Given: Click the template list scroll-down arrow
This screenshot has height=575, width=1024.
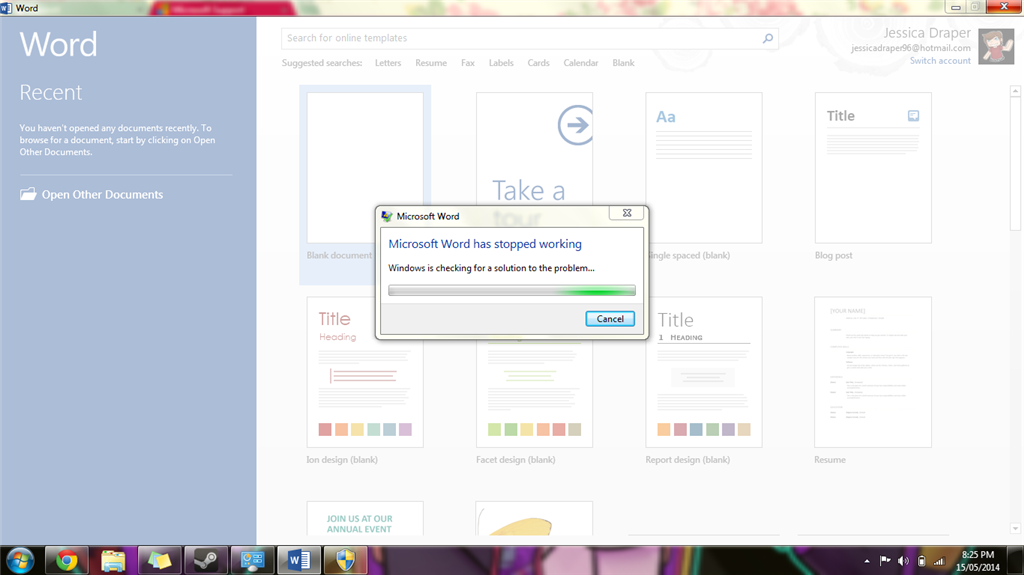Looking at the screenshot, I should (1015, 528).
